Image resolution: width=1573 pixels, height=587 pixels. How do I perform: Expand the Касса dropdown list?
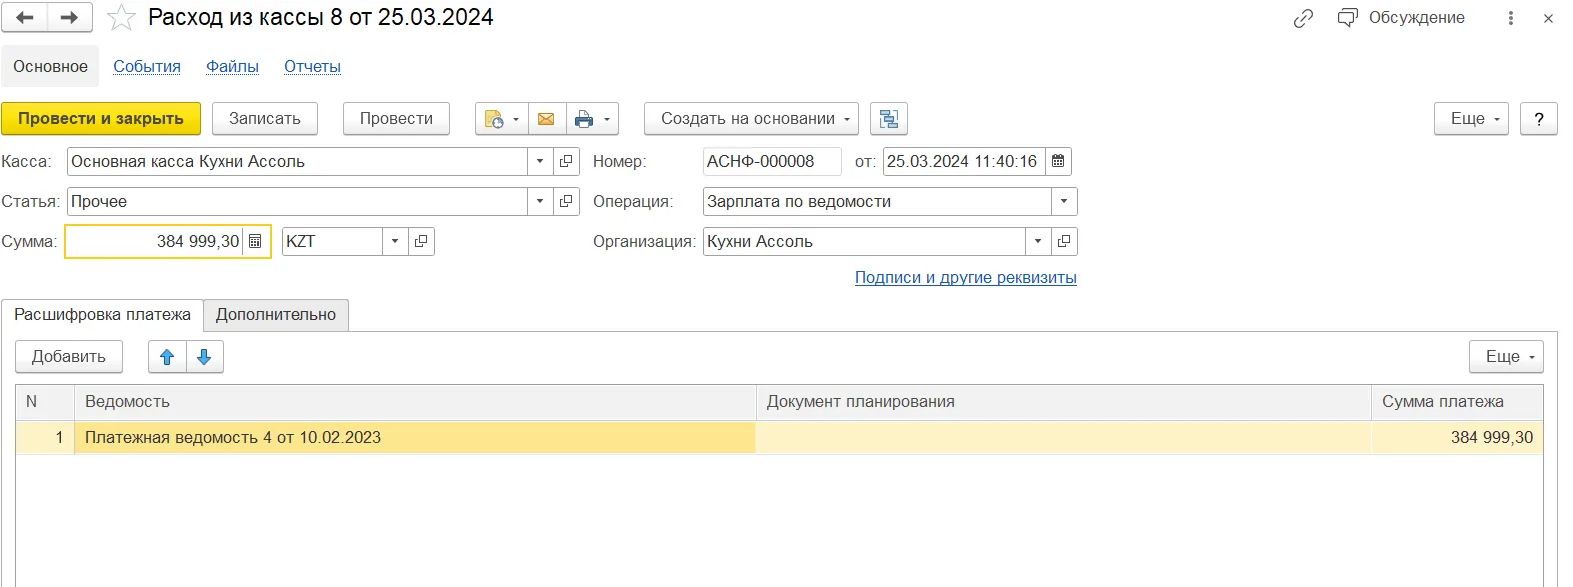(x=540, y=161)
